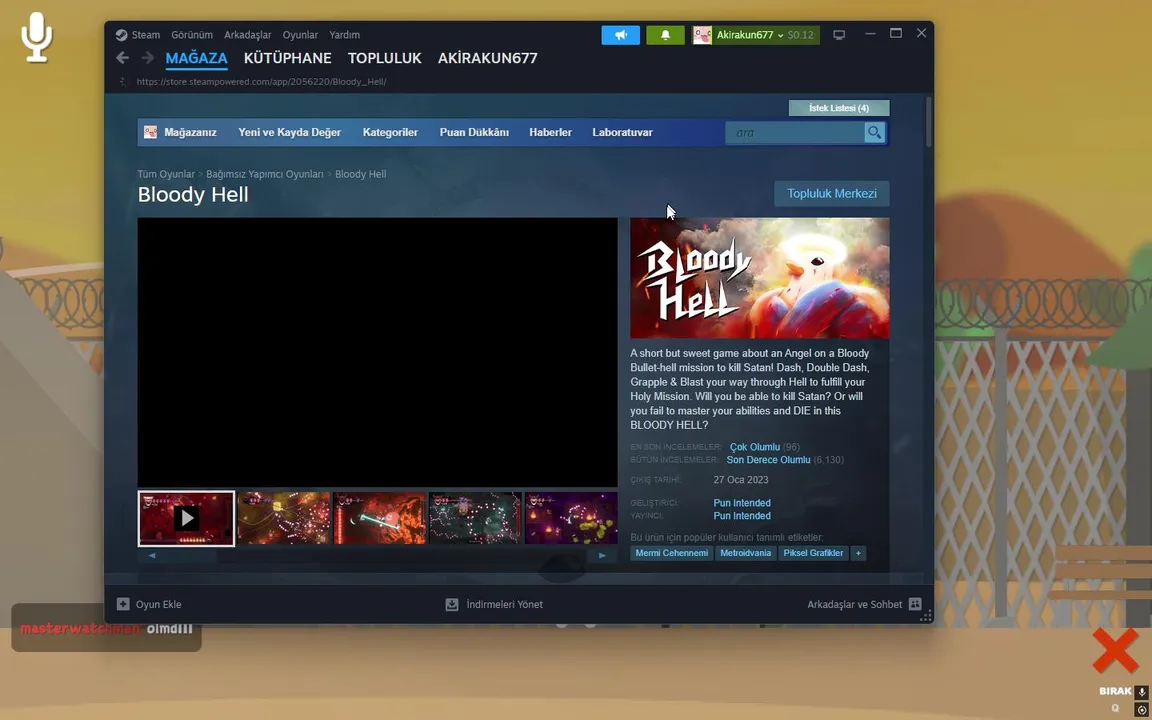Click the window resize grip icon
This screenshot has width=1152, height=720.
point(926,616)
